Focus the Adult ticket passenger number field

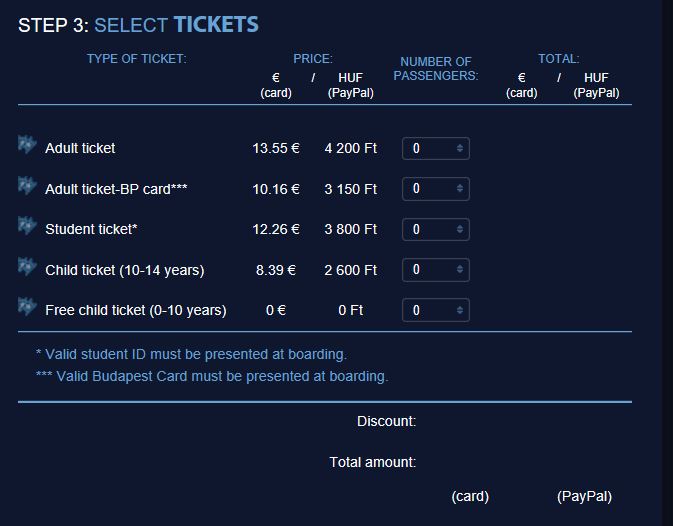(x=436, y=148)
